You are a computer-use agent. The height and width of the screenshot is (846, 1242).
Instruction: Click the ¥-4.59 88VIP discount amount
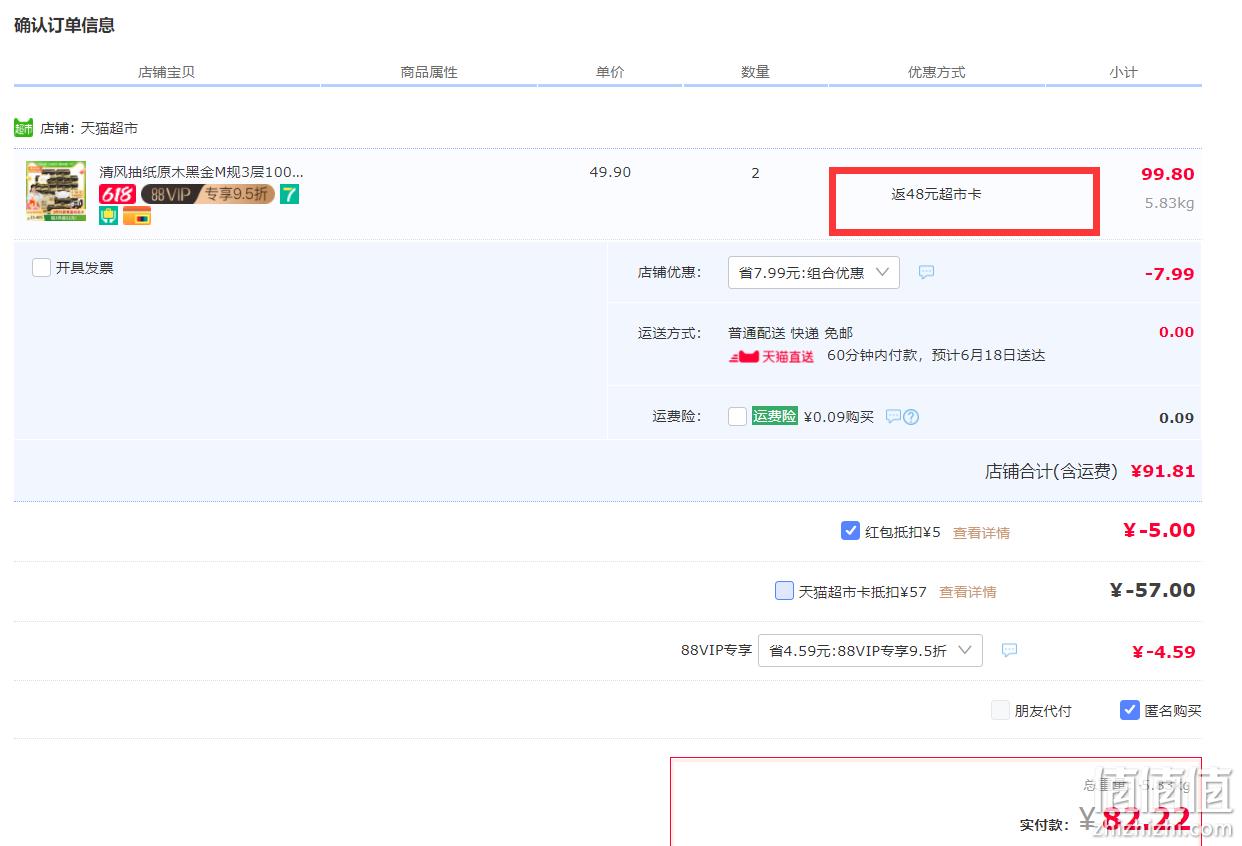[x=1163, y=652]
